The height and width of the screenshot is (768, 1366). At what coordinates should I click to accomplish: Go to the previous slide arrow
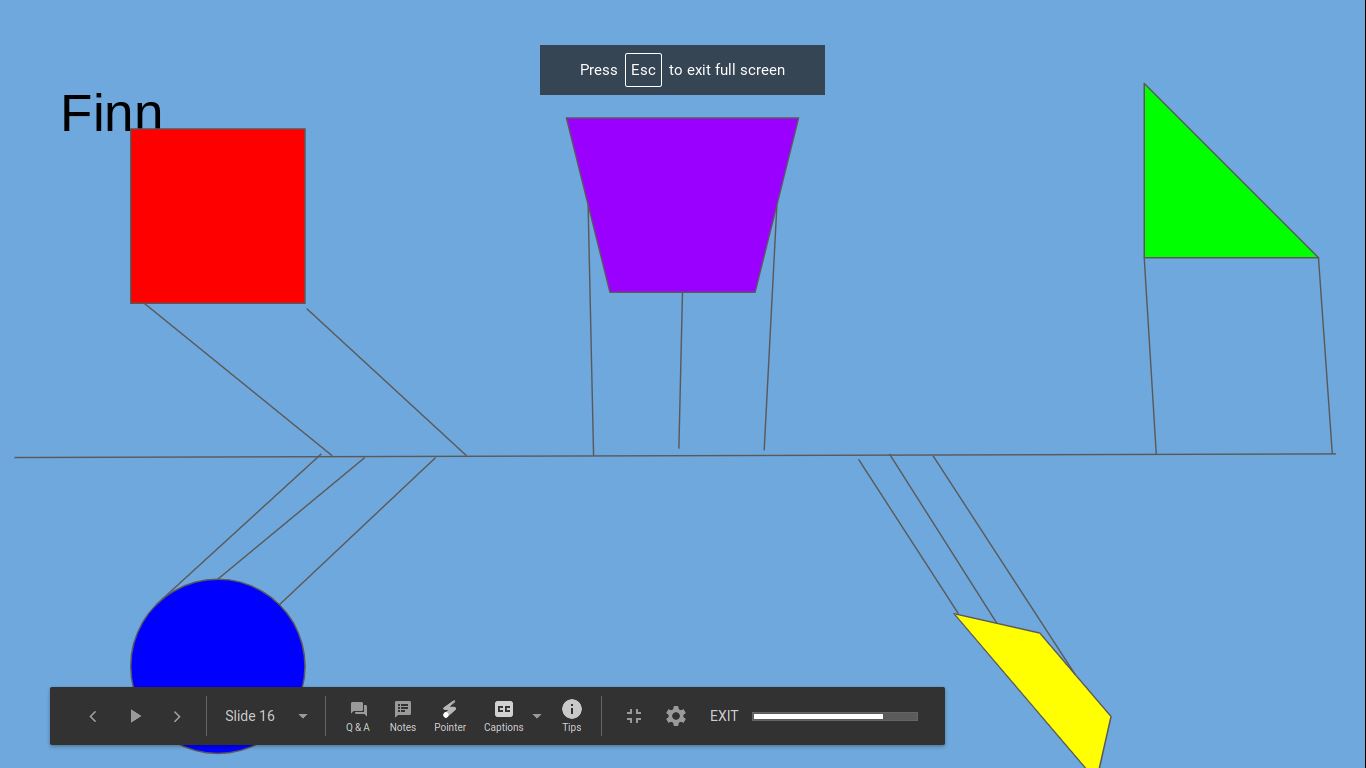[x=93, y=716]
